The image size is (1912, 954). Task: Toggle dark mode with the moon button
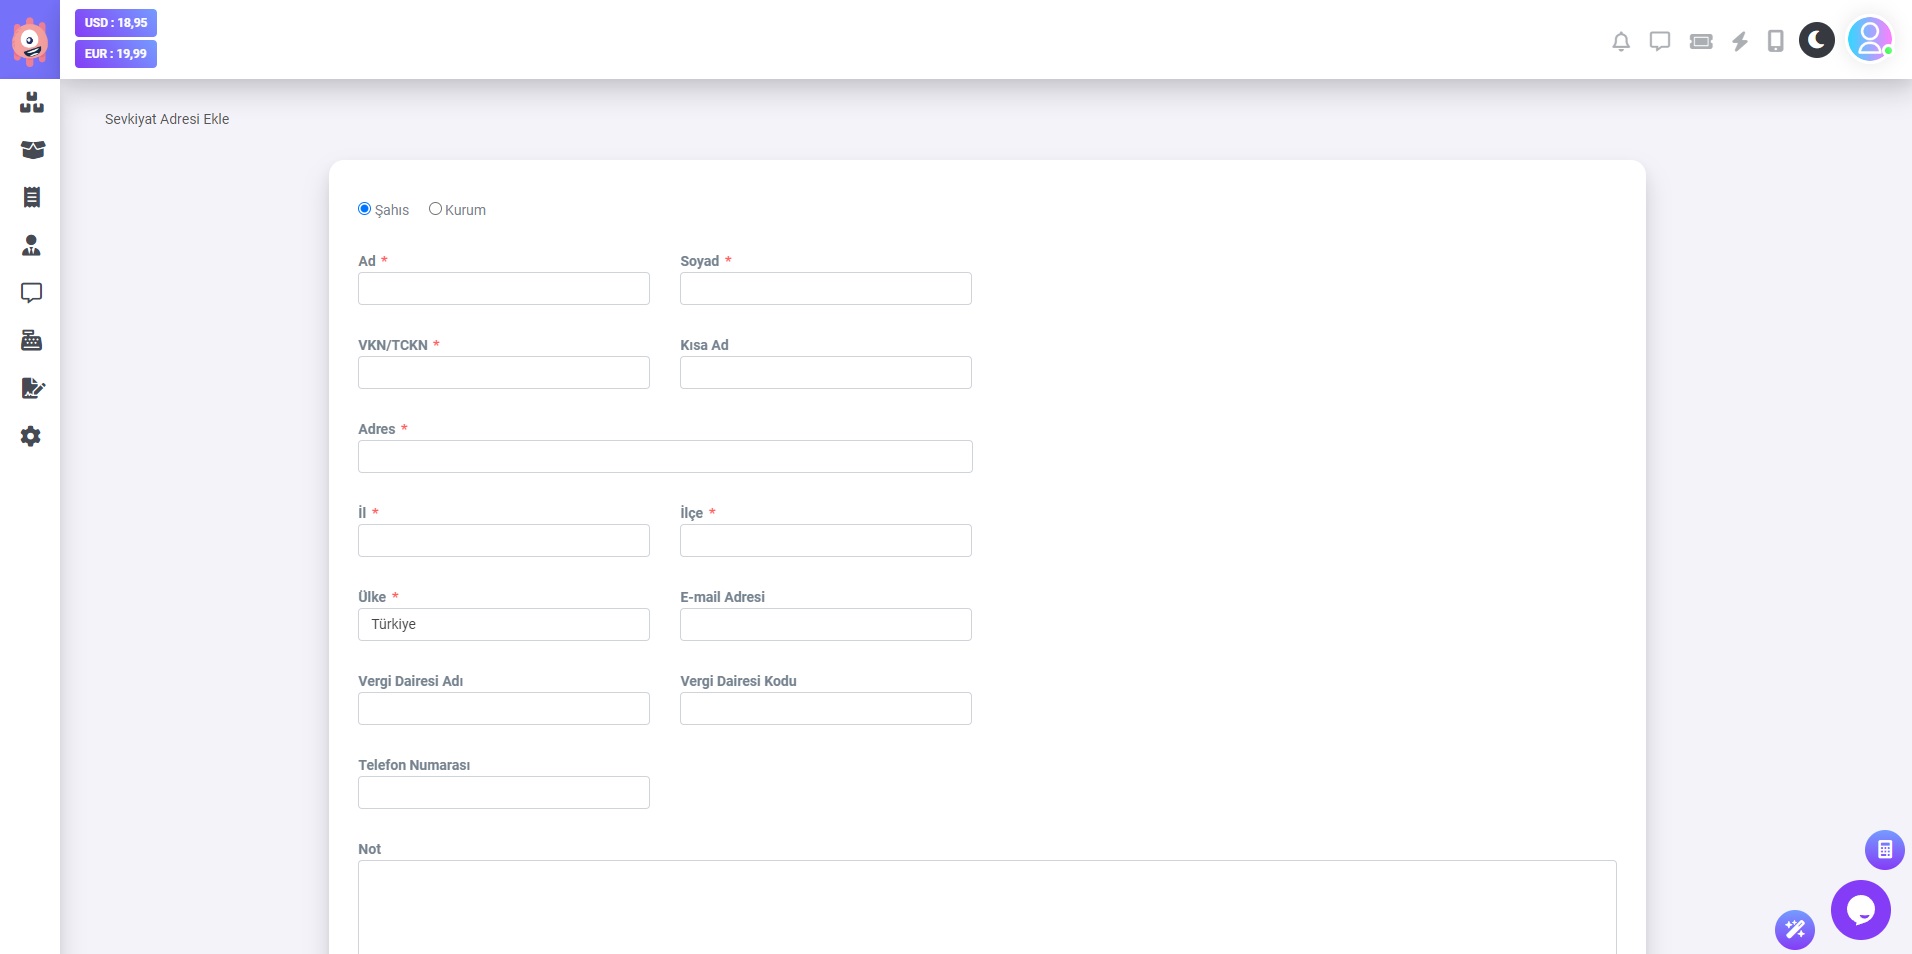pyautogui.click(x=1817, y=40)
